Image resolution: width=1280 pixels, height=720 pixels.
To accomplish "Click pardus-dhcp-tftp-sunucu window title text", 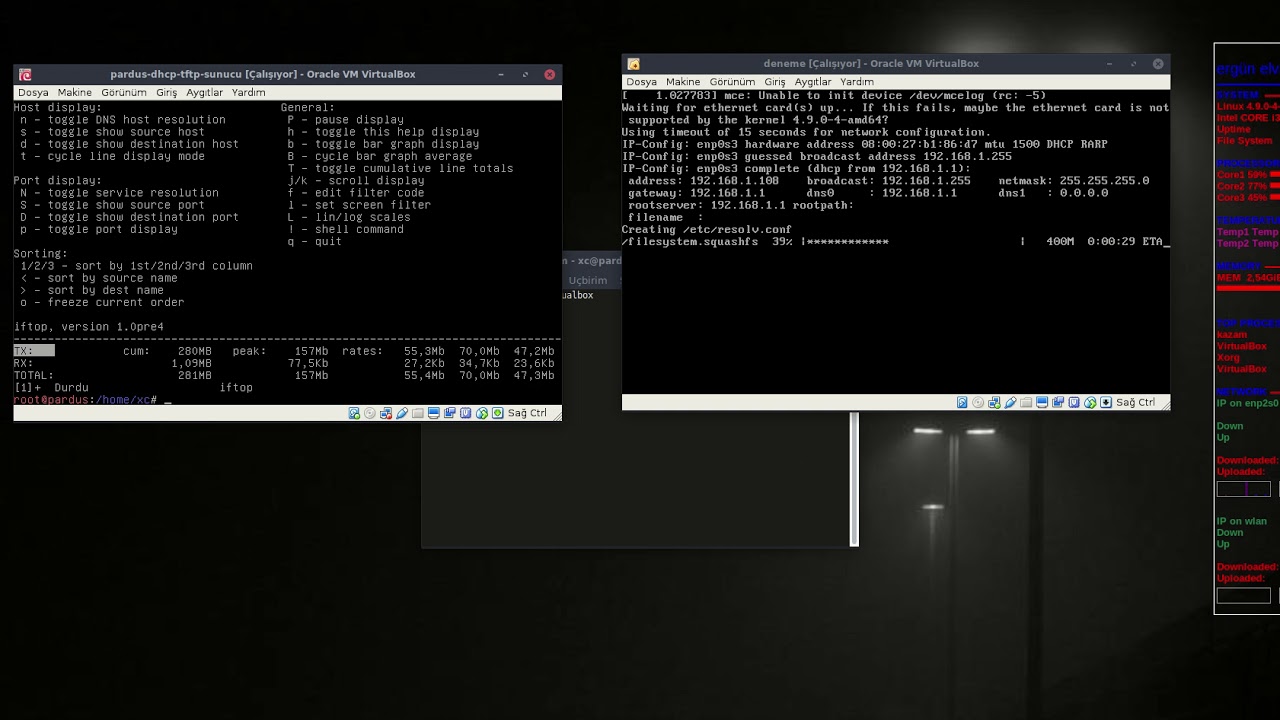I will tap(263, 74).
